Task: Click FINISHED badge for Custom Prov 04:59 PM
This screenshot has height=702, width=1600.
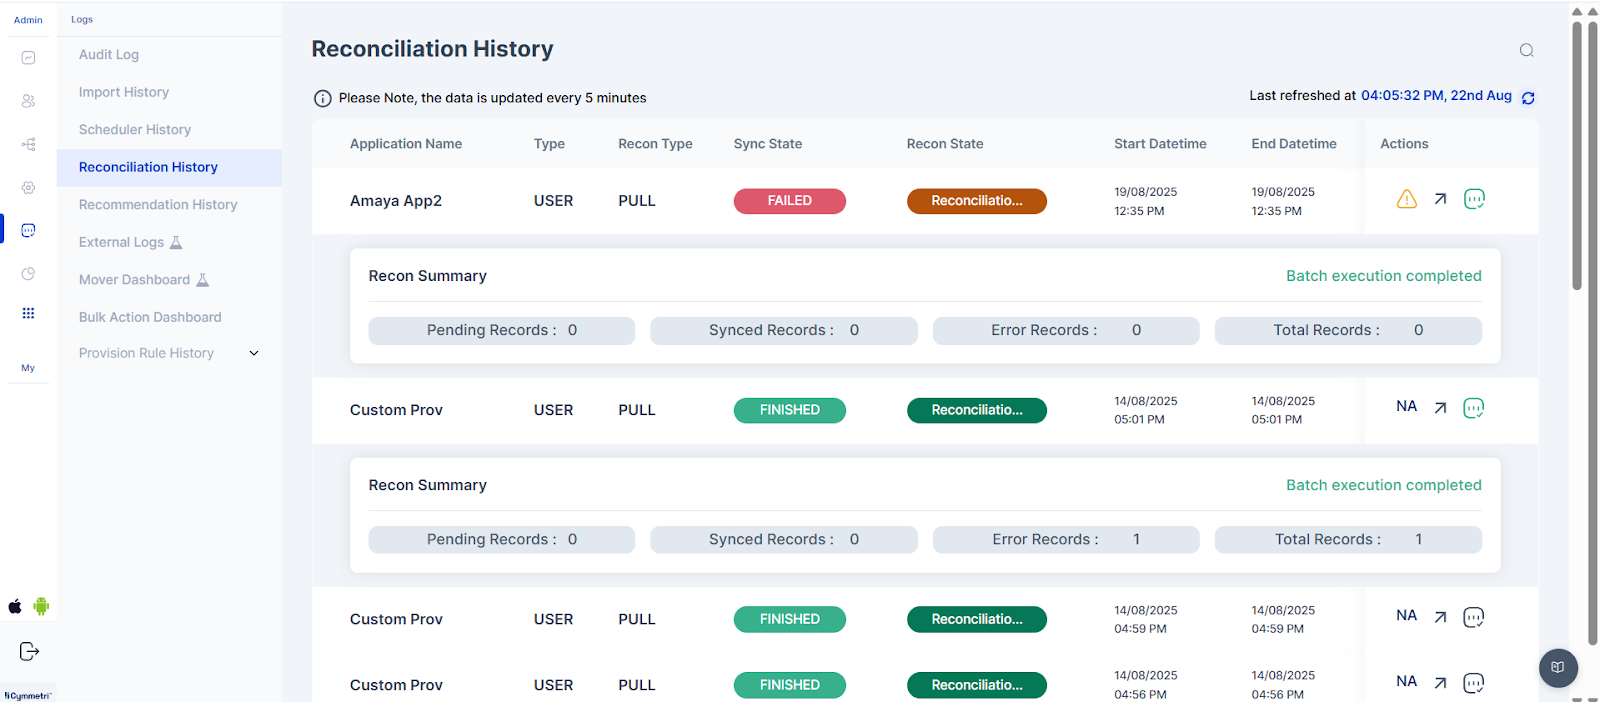Action: click(790, 619)
